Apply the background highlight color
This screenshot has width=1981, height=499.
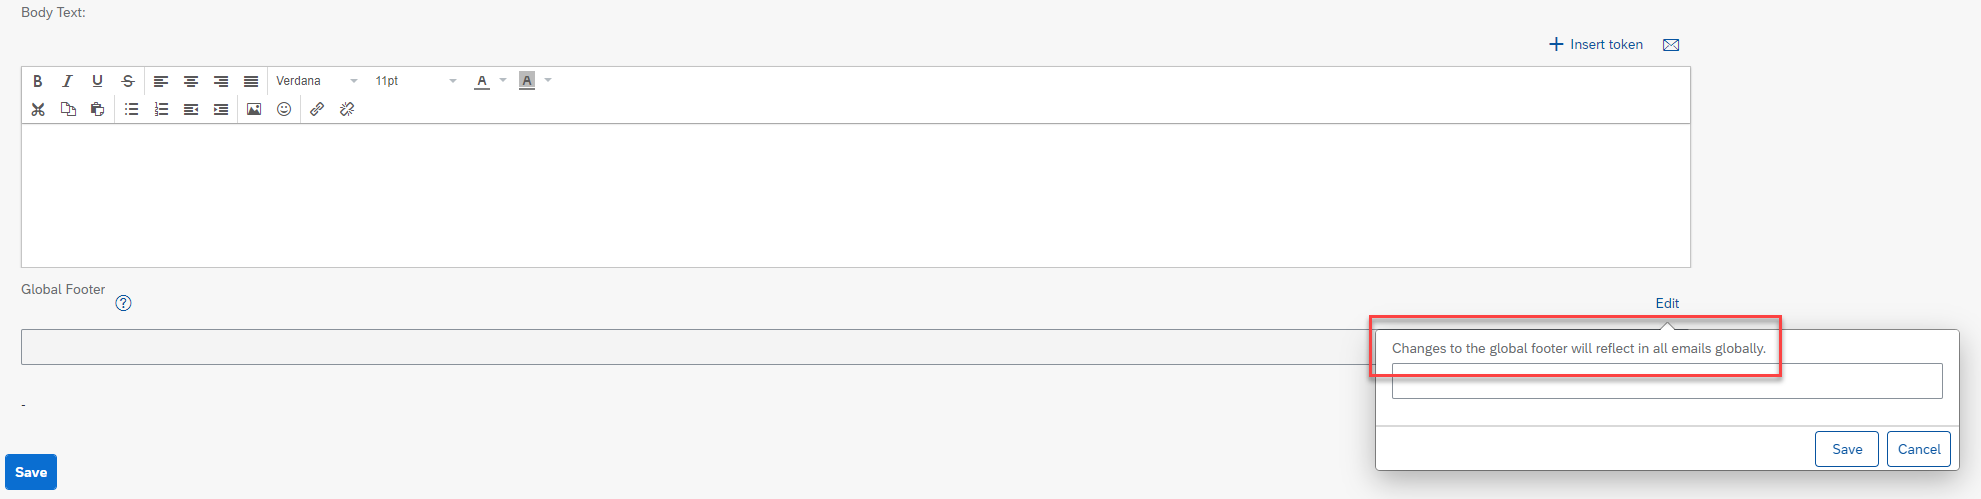[527, 81]
